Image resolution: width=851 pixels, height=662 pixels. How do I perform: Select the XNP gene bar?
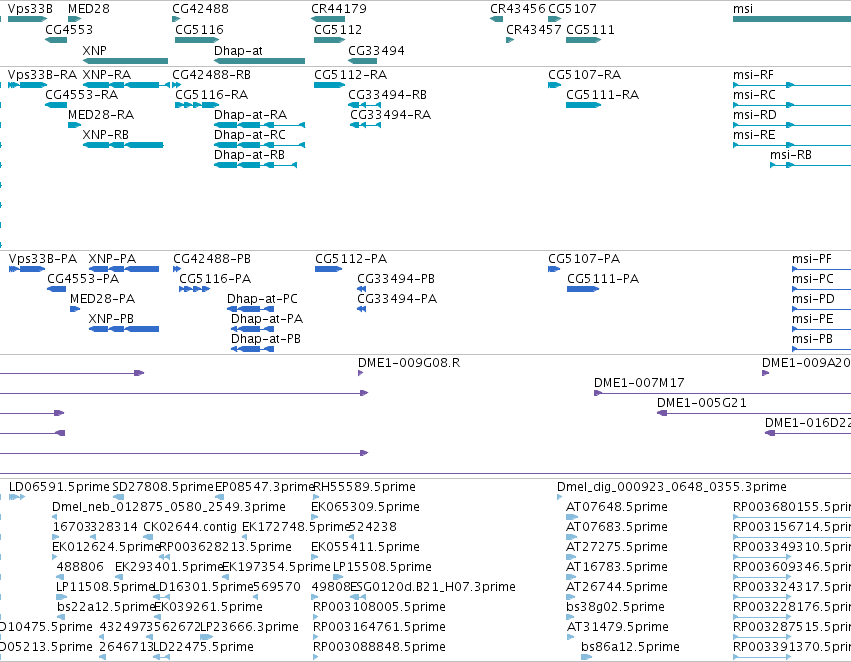125,61
